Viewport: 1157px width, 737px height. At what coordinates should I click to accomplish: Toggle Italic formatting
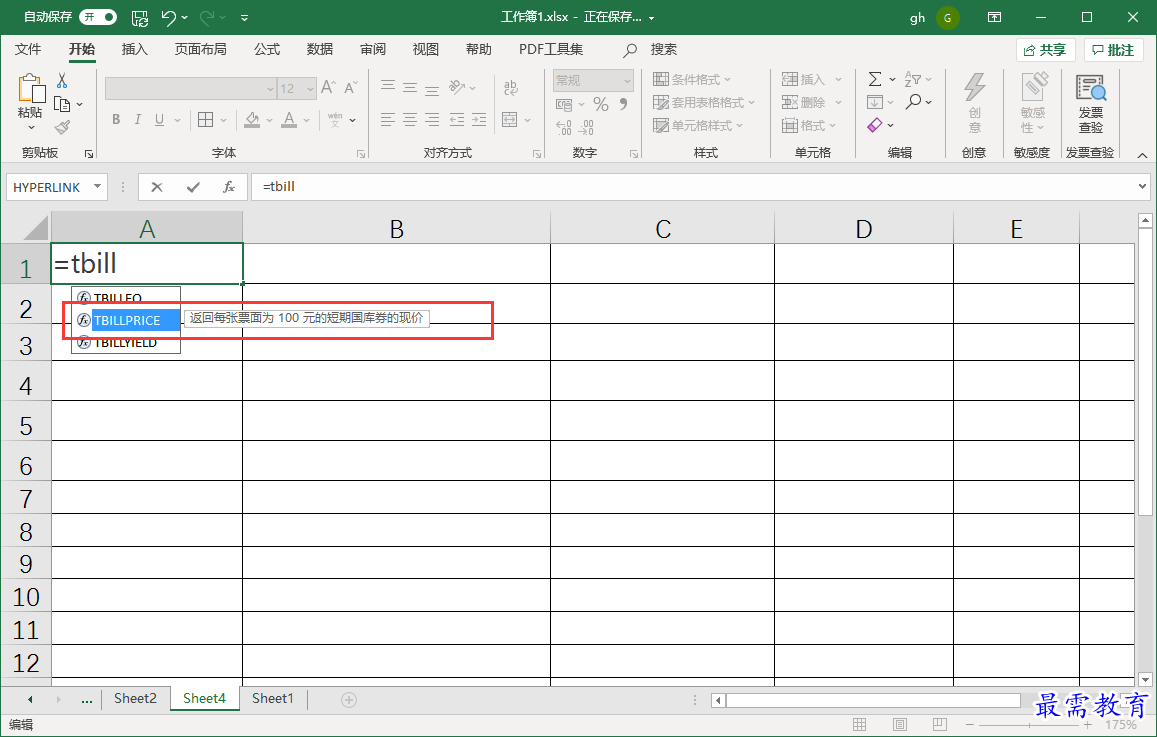click(137, 120)
